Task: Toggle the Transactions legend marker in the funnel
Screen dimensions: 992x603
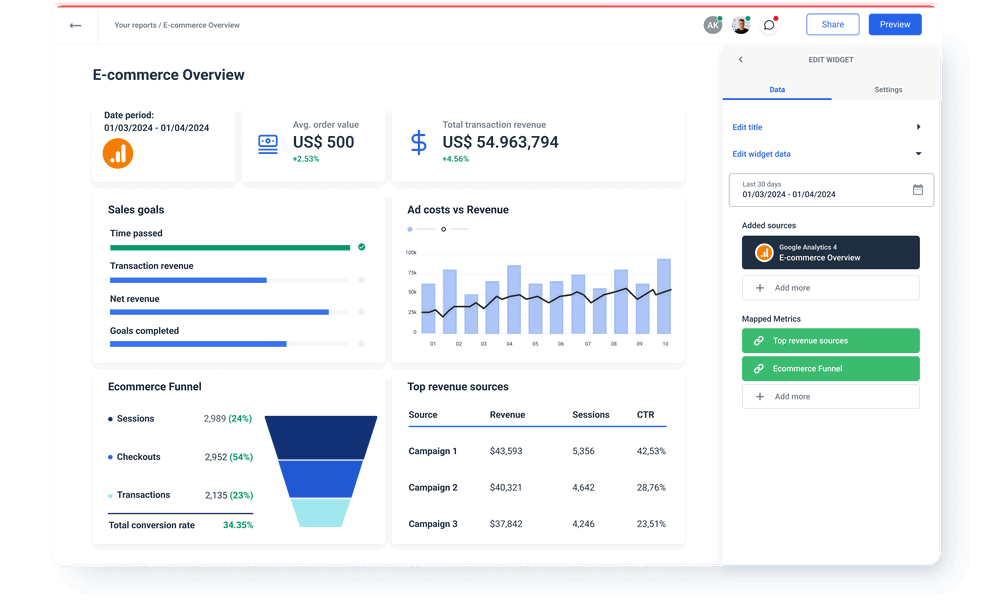Action: coord(109,494)
